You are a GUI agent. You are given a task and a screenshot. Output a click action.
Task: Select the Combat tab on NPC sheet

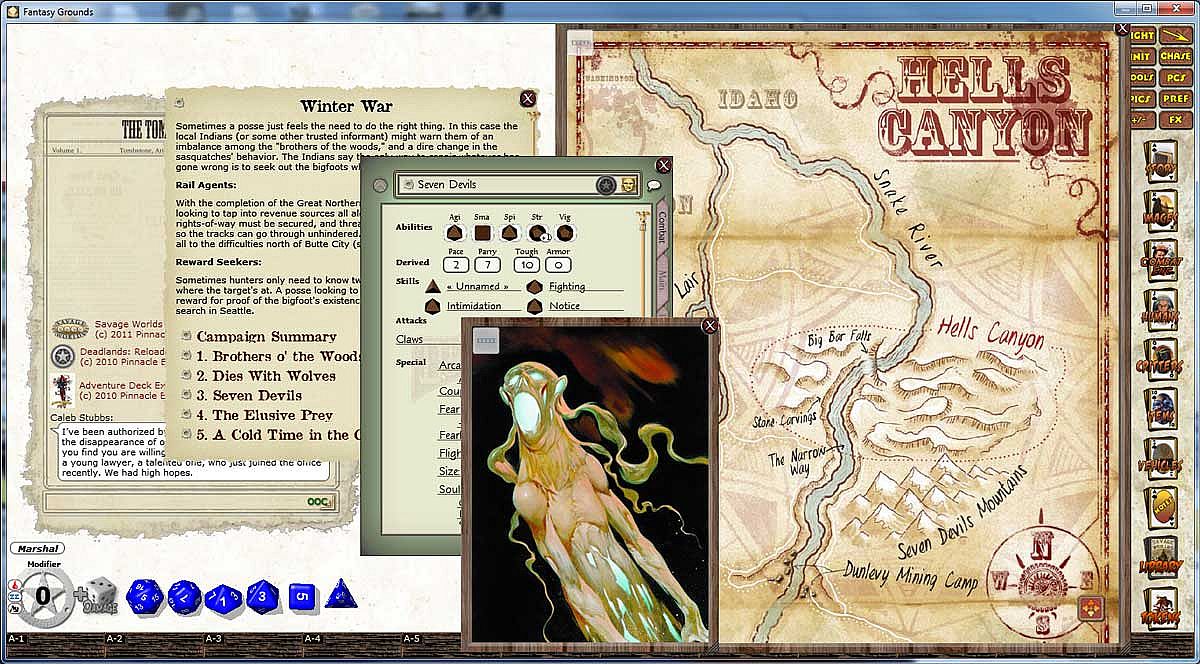click(x=661, y=228)
